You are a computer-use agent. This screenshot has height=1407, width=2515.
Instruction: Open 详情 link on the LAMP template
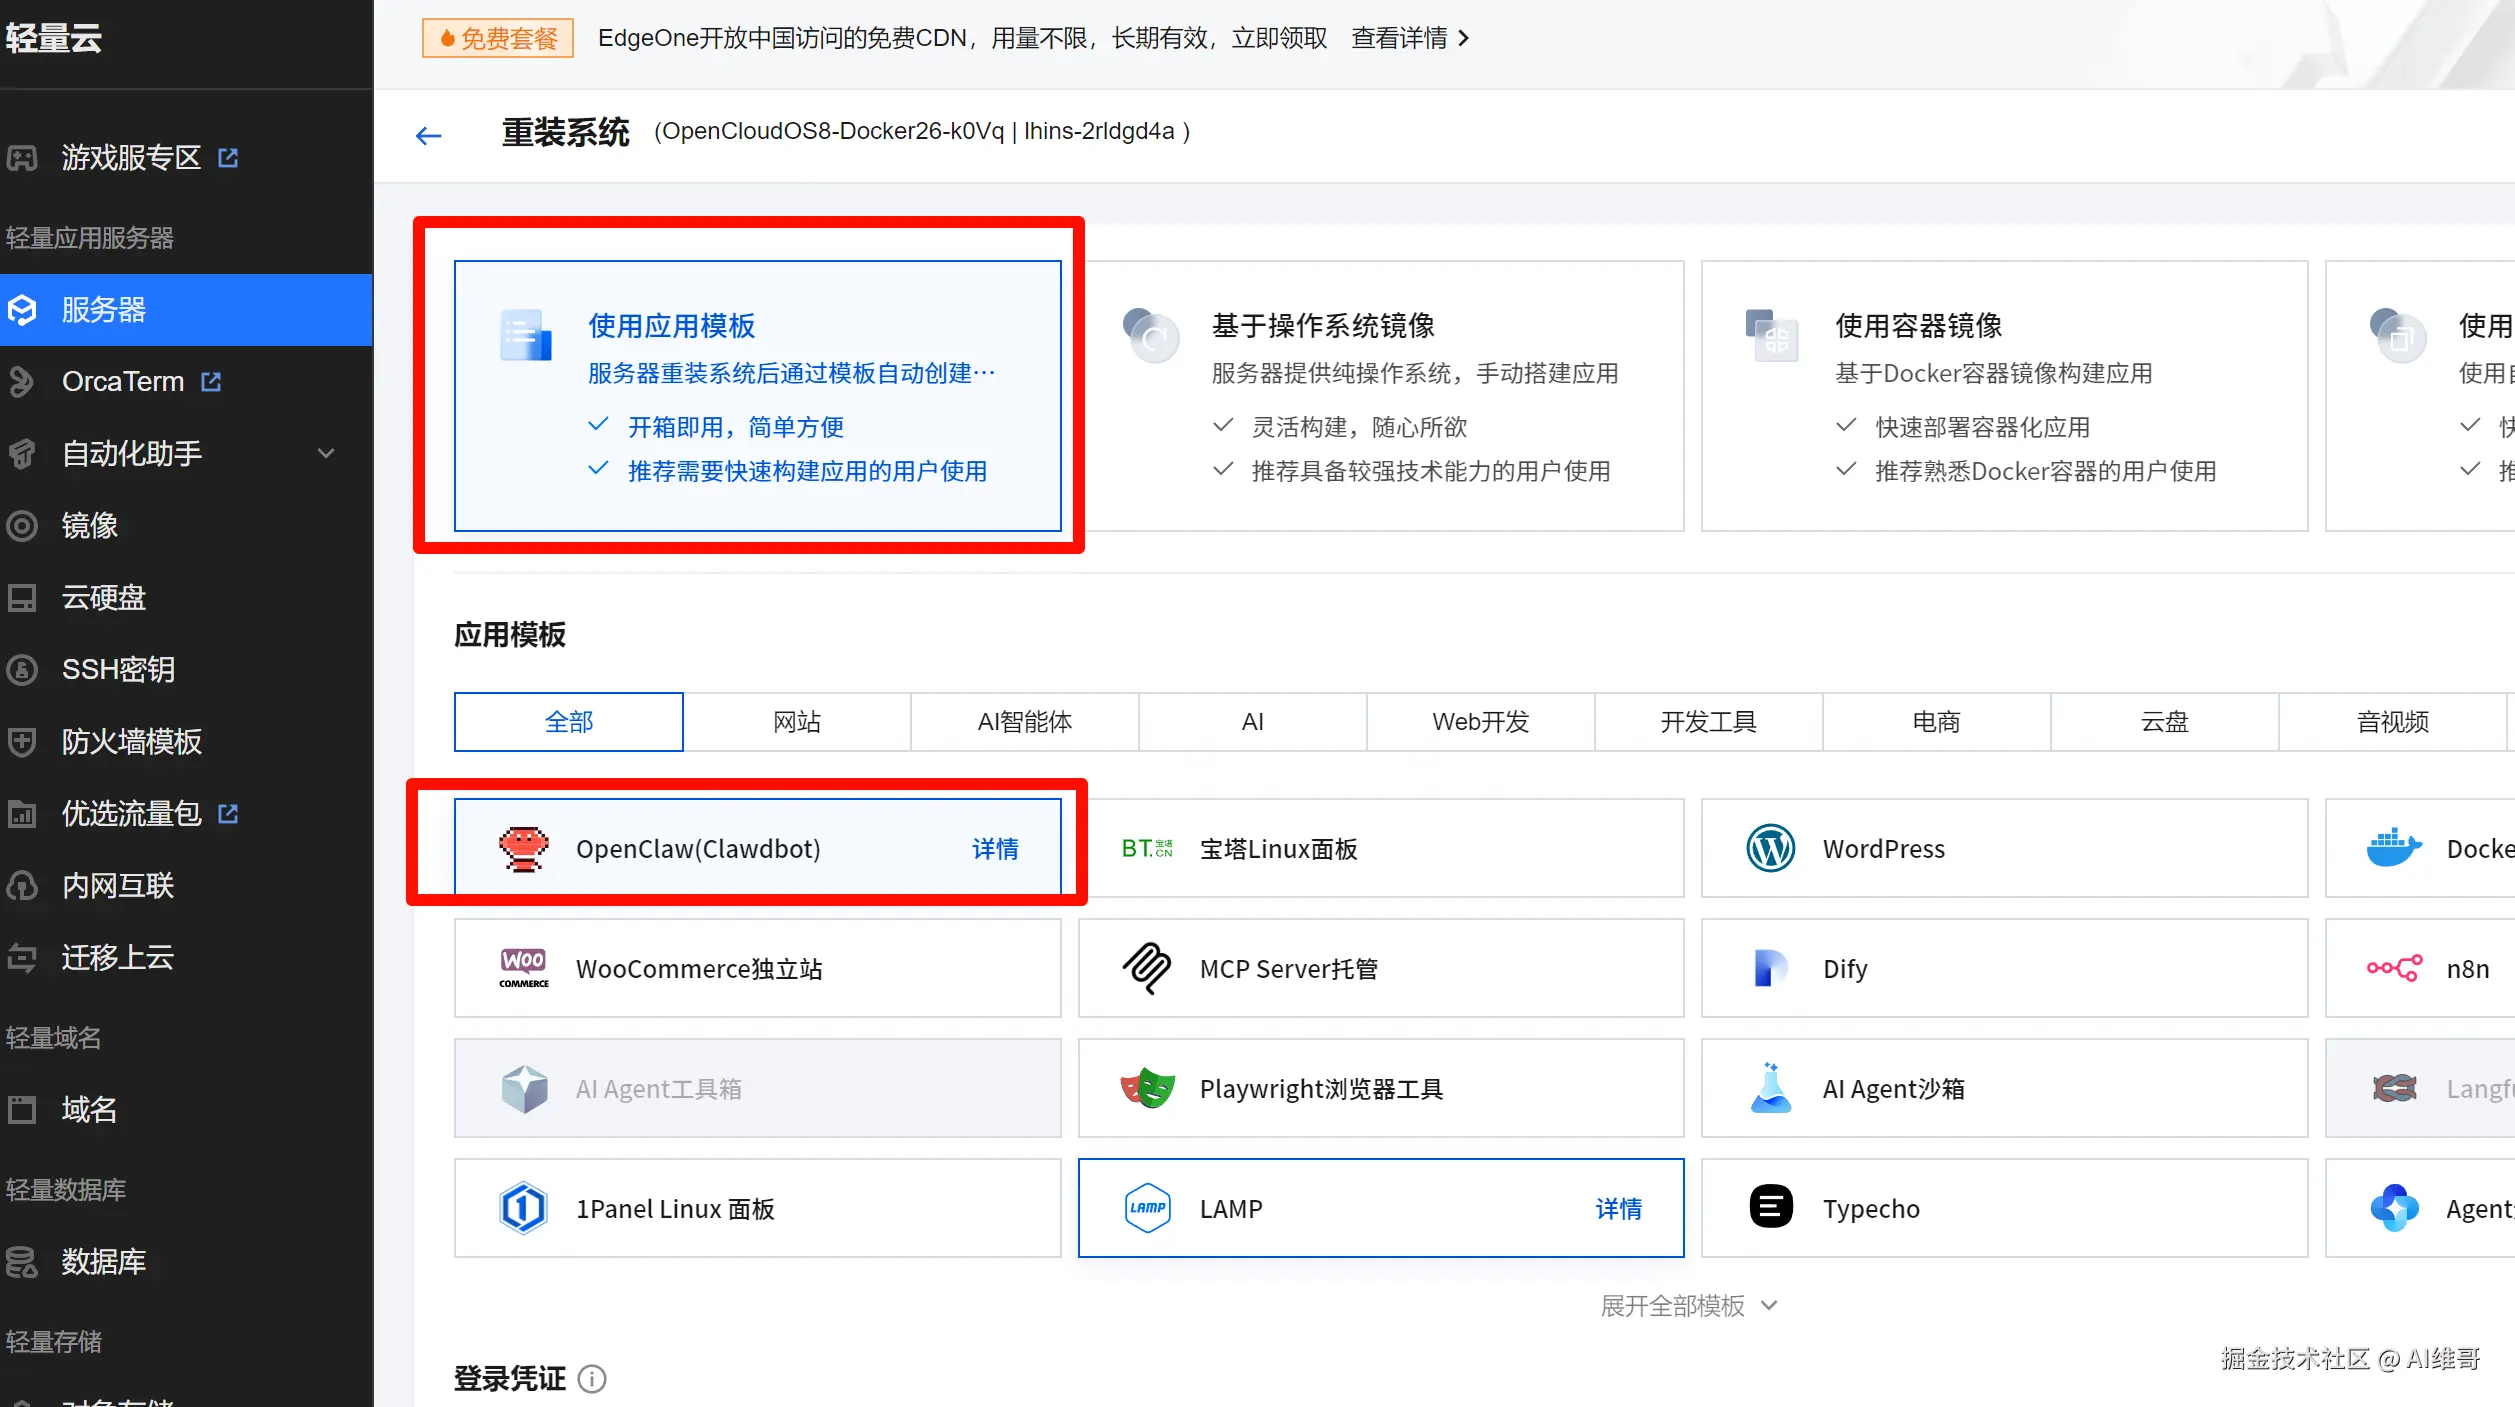coord(1618,1208)
